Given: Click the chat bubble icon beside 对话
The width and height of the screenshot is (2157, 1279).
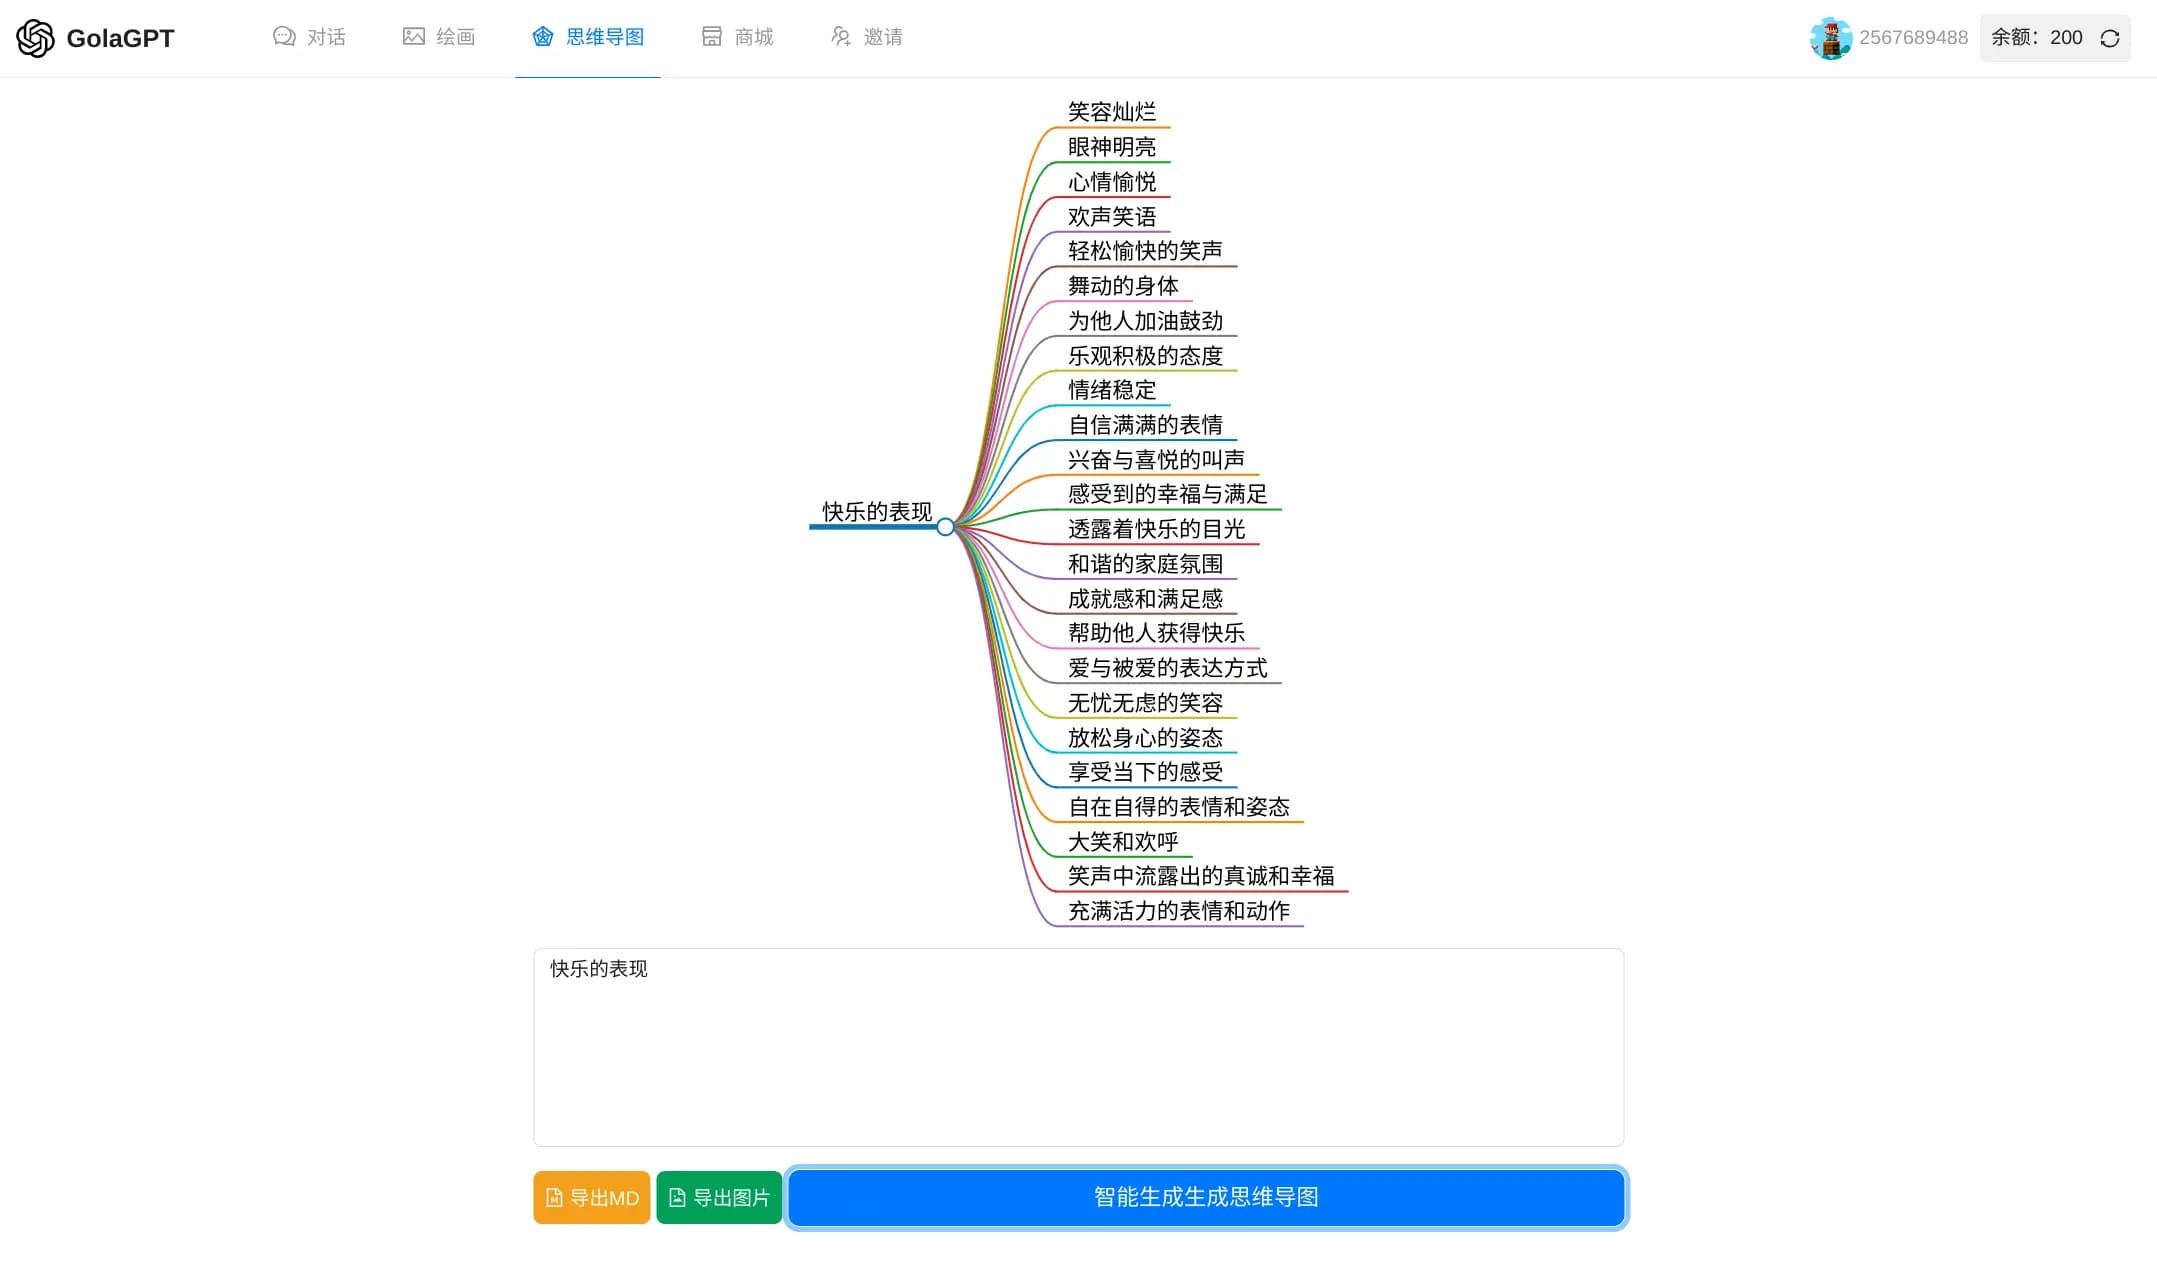Looking at the screenshot, I should tap(284, 37).
